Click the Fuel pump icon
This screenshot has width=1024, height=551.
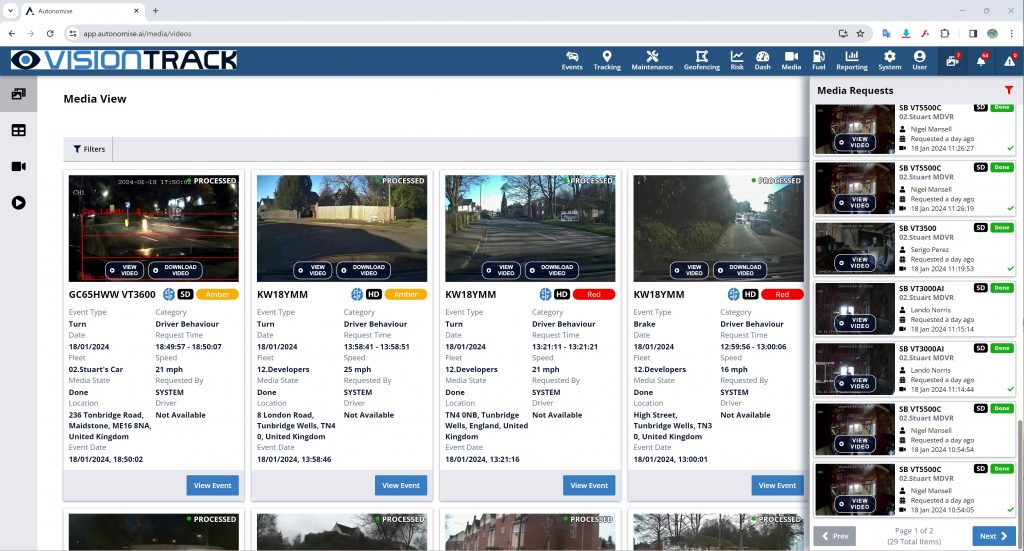coord(819,60)
